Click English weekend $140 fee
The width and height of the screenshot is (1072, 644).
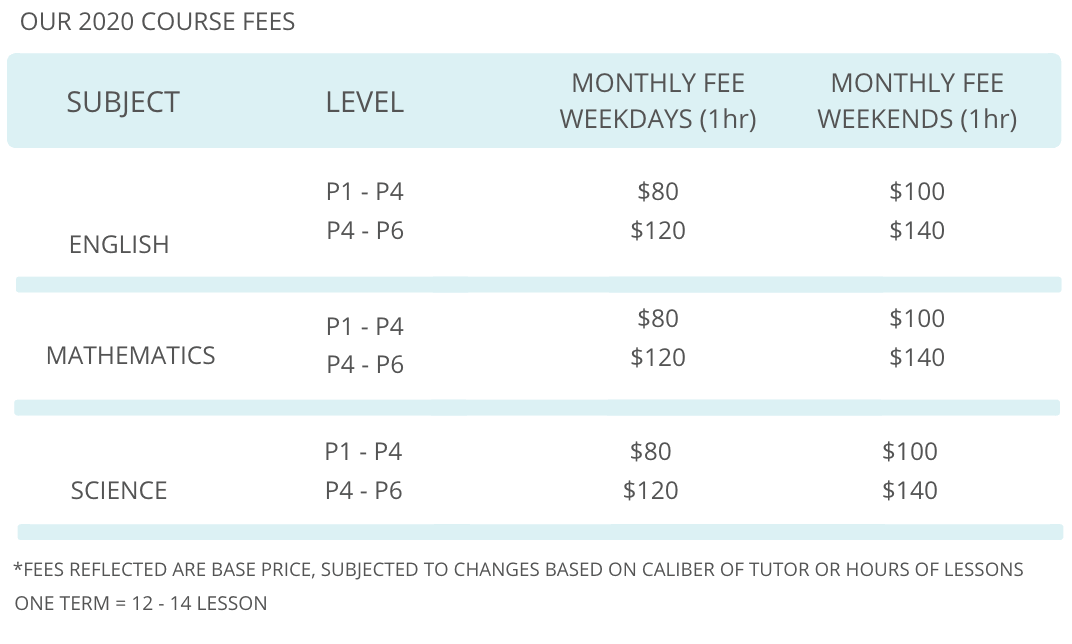(x=917, y=230)
